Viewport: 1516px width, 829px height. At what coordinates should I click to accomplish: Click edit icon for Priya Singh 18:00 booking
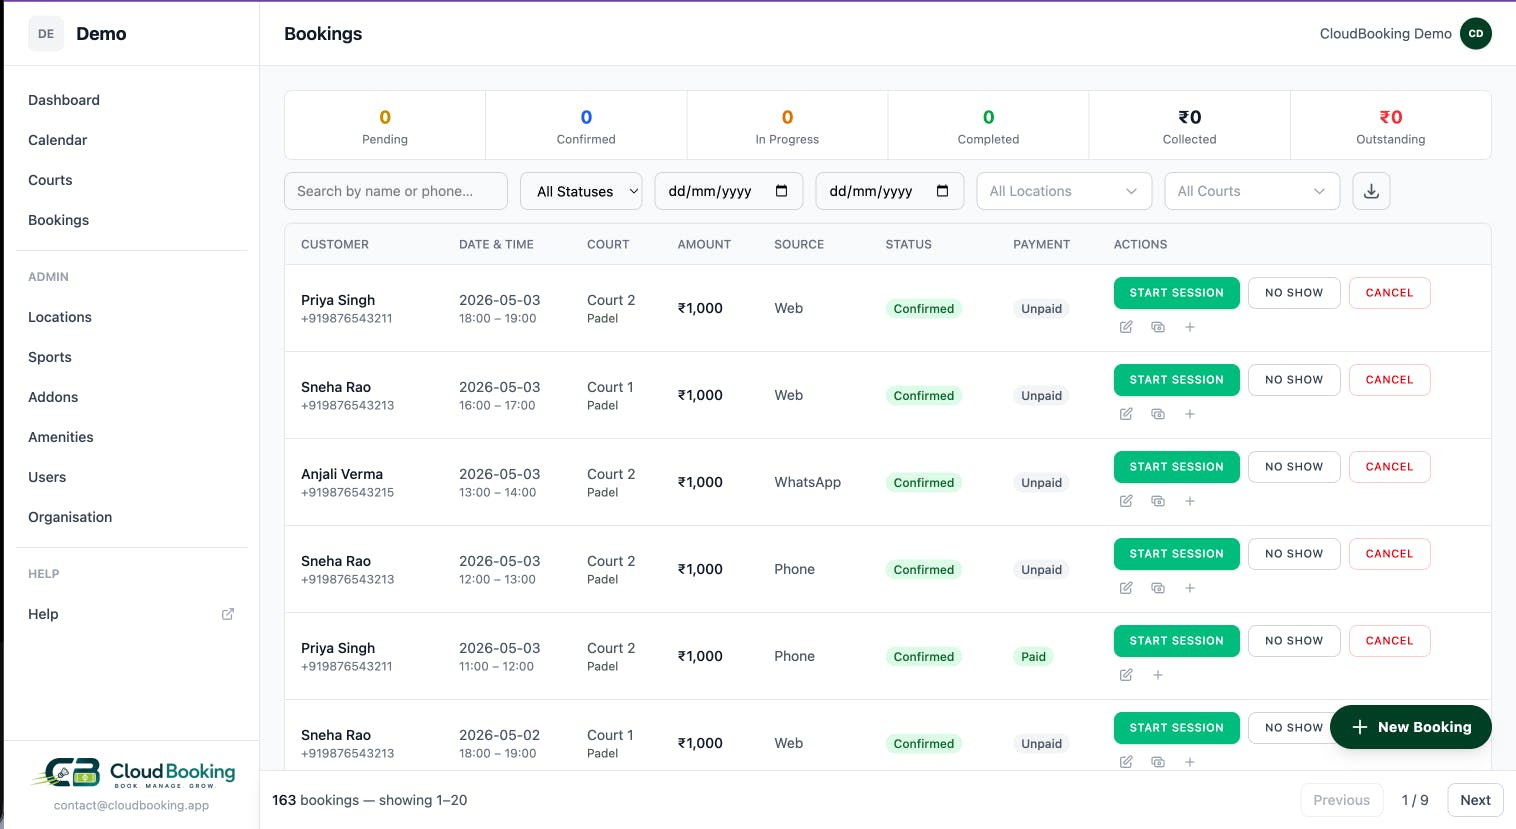[x=1126, y=327]
